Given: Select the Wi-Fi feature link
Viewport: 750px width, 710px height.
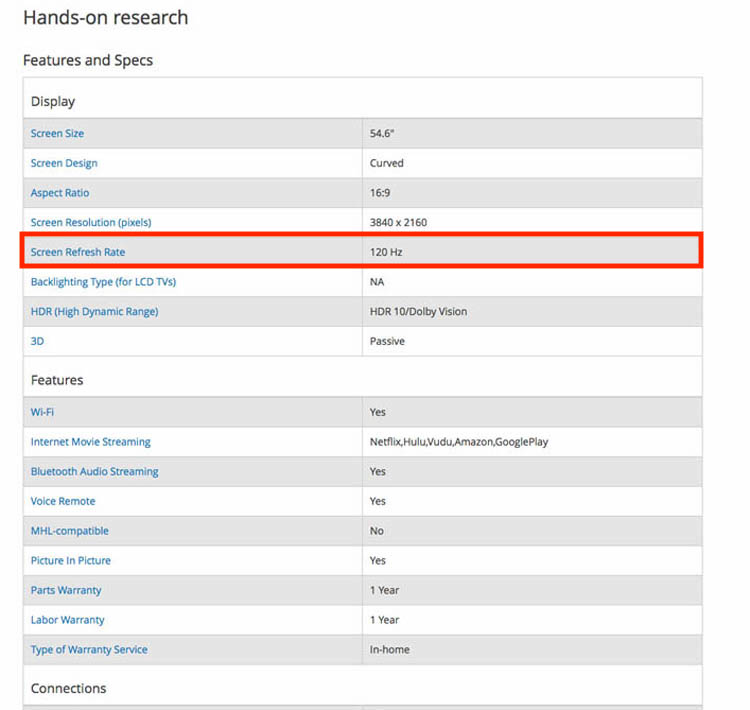Looking at the screenshot, I should click(42, 412).
